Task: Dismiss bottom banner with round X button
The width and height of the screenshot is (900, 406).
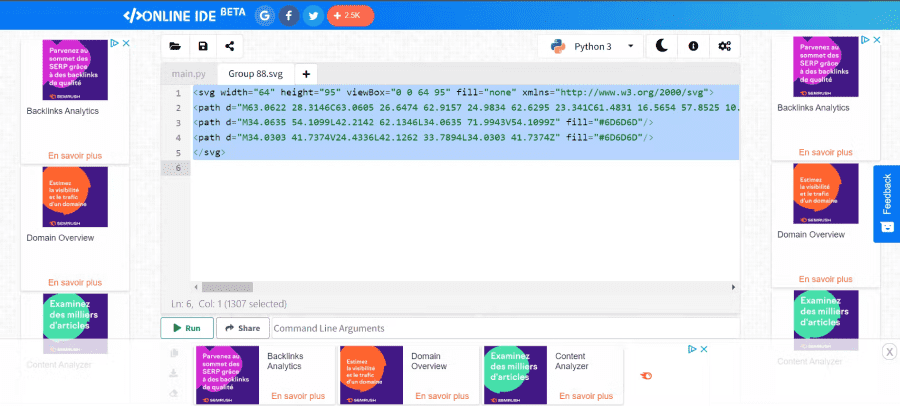Action: pyautogui.click(x=889, y=351)
